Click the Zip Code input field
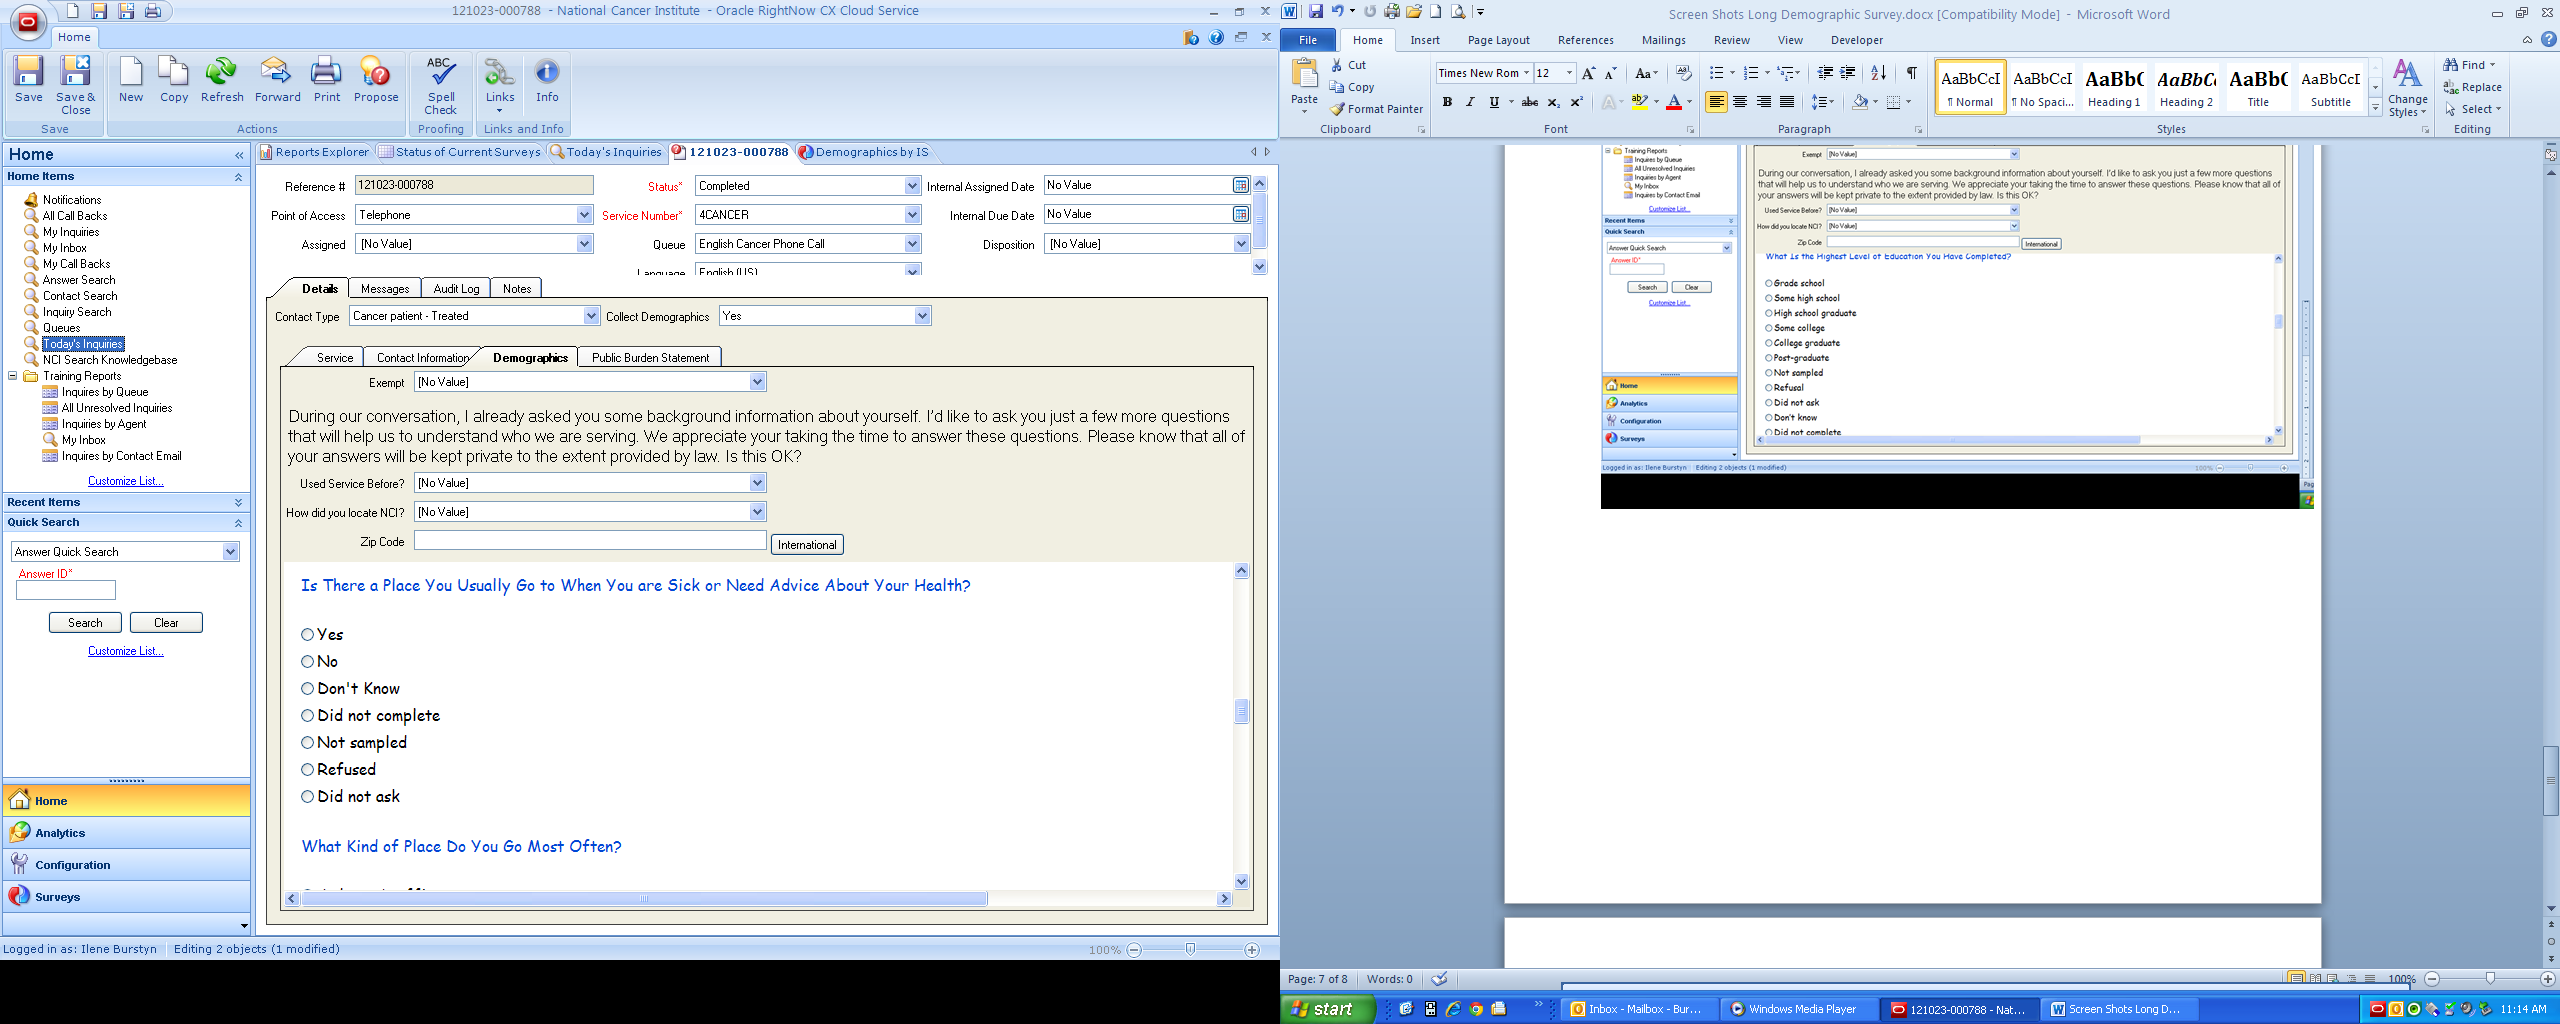Viewport: 2560px width, 1024px height. point(590,541)
